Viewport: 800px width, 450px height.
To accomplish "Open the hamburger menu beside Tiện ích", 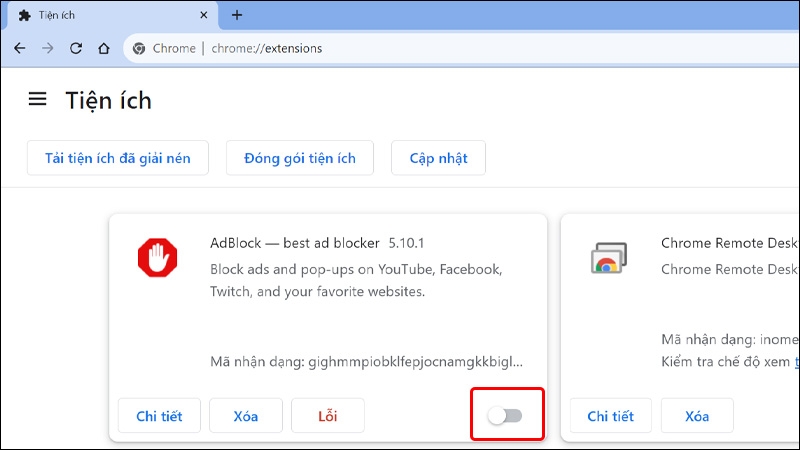I will (37, 99).
